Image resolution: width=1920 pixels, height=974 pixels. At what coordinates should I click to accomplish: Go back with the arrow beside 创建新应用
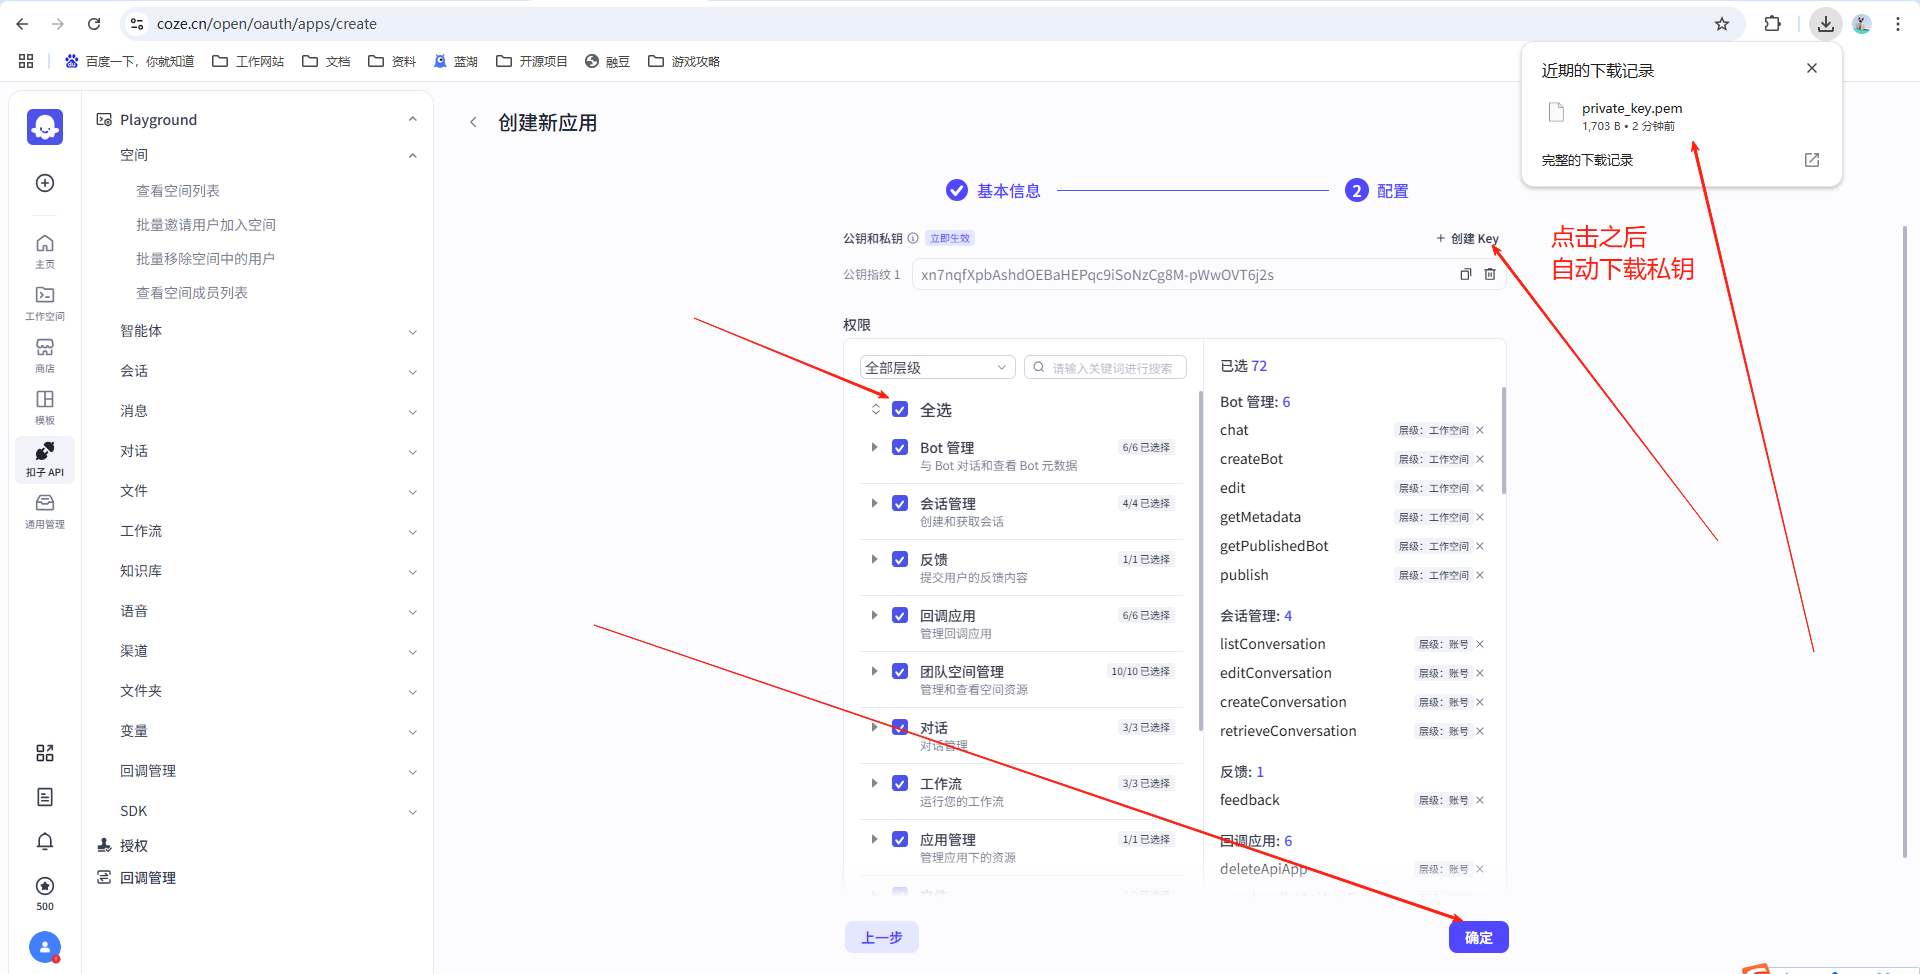(473, 122)
